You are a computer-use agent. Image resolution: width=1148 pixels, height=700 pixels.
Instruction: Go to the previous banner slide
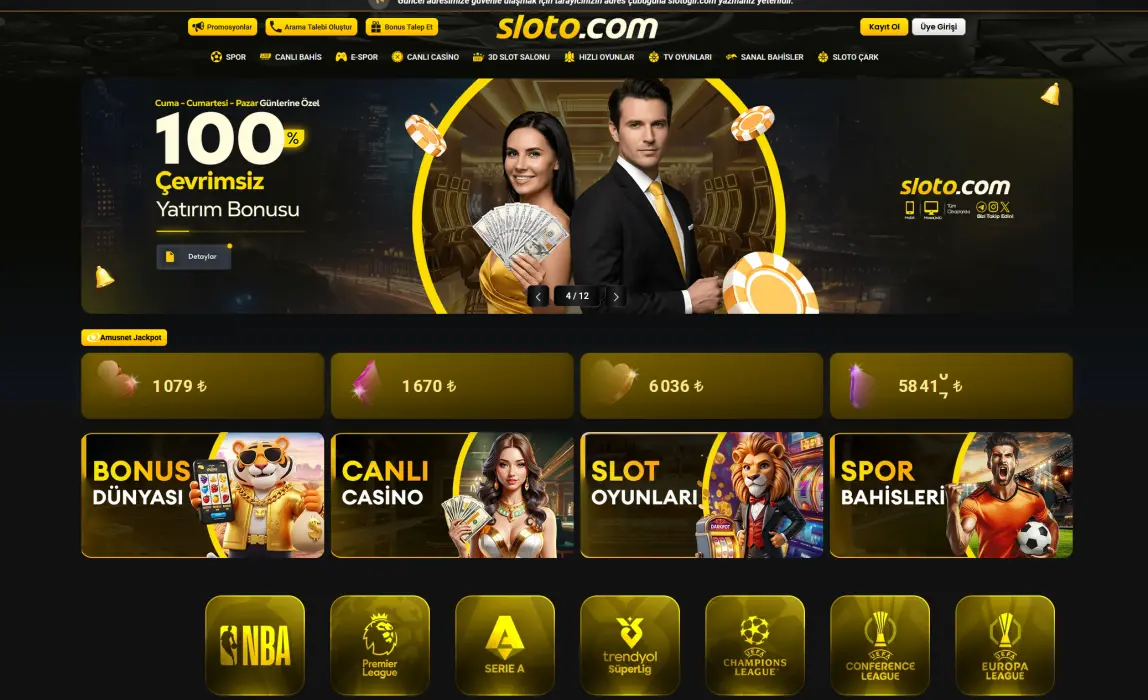pyautogui.click(x=538, y=297)
